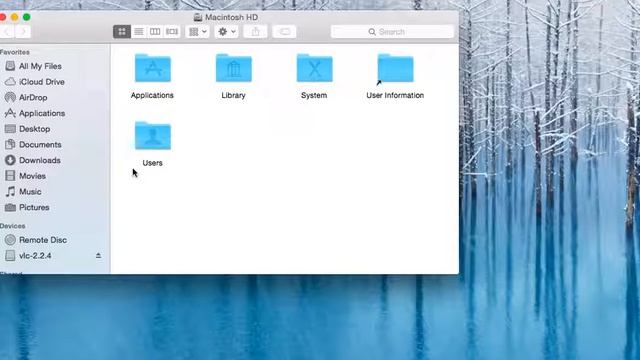640x360 pixels.
Task: Open the item arrangement dropdown
Action: click(198, 32)
